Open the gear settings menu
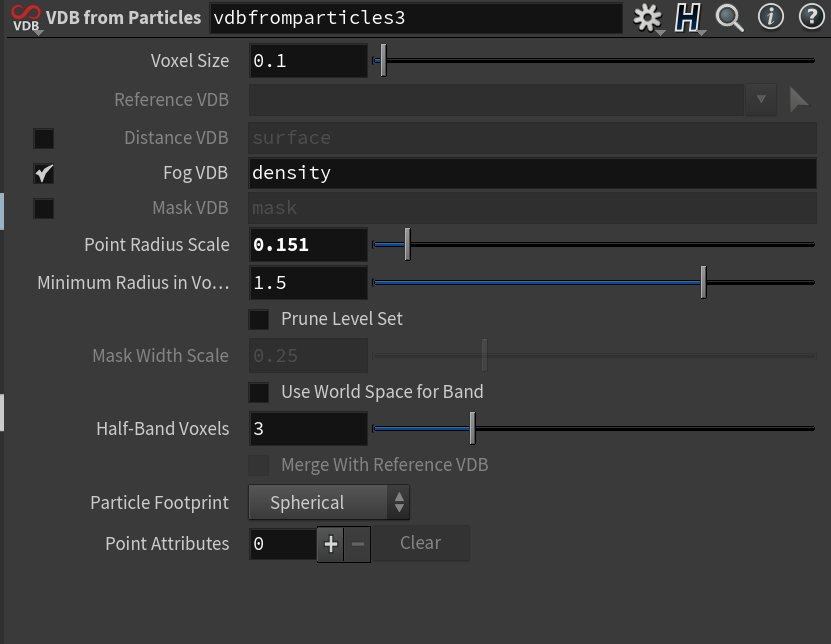The width and height of the screenshot is (831, 644). (648, 18)
